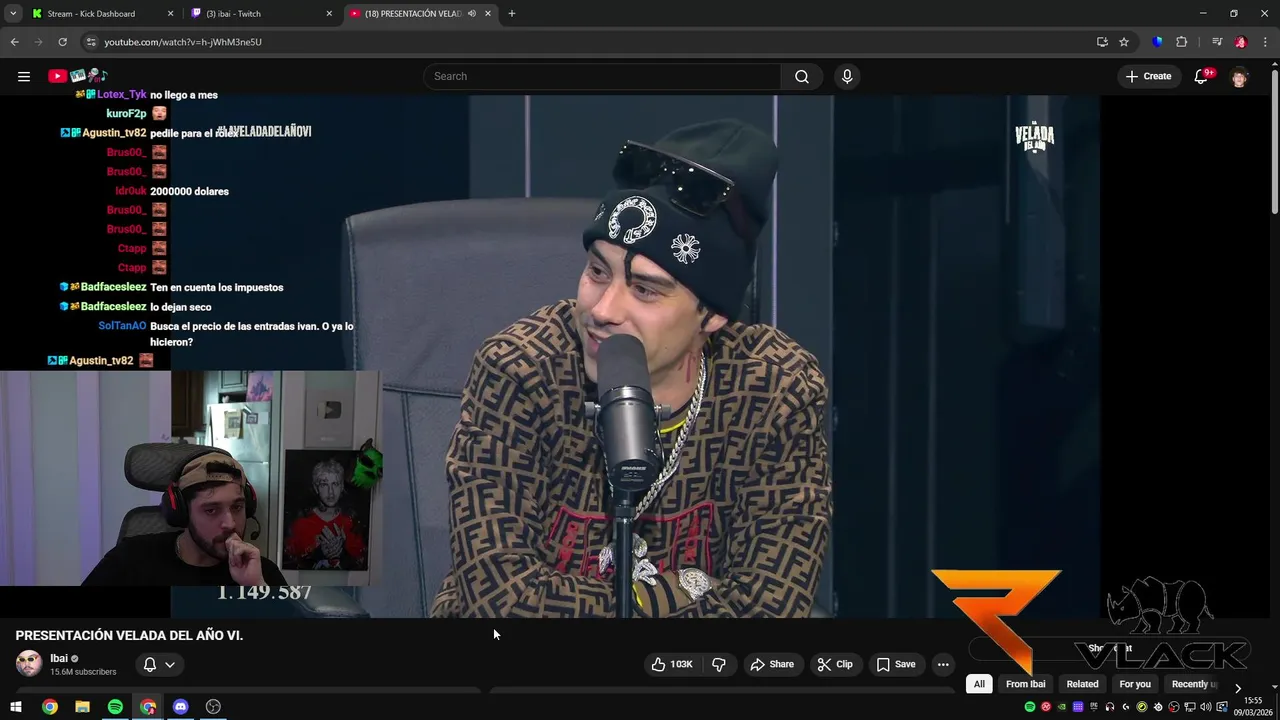Open Chrome tab search dropdown
1280x720 pixels.
tap(13, 14)
